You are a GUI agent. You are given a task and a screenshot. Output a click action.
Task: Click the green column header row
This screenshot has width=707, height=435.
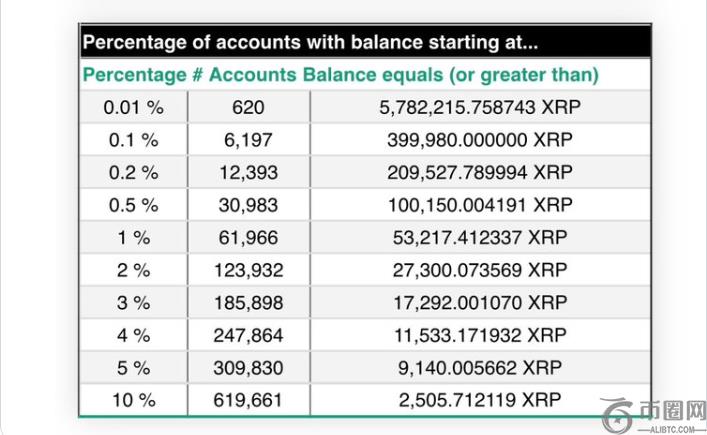[x=340, y=75]
